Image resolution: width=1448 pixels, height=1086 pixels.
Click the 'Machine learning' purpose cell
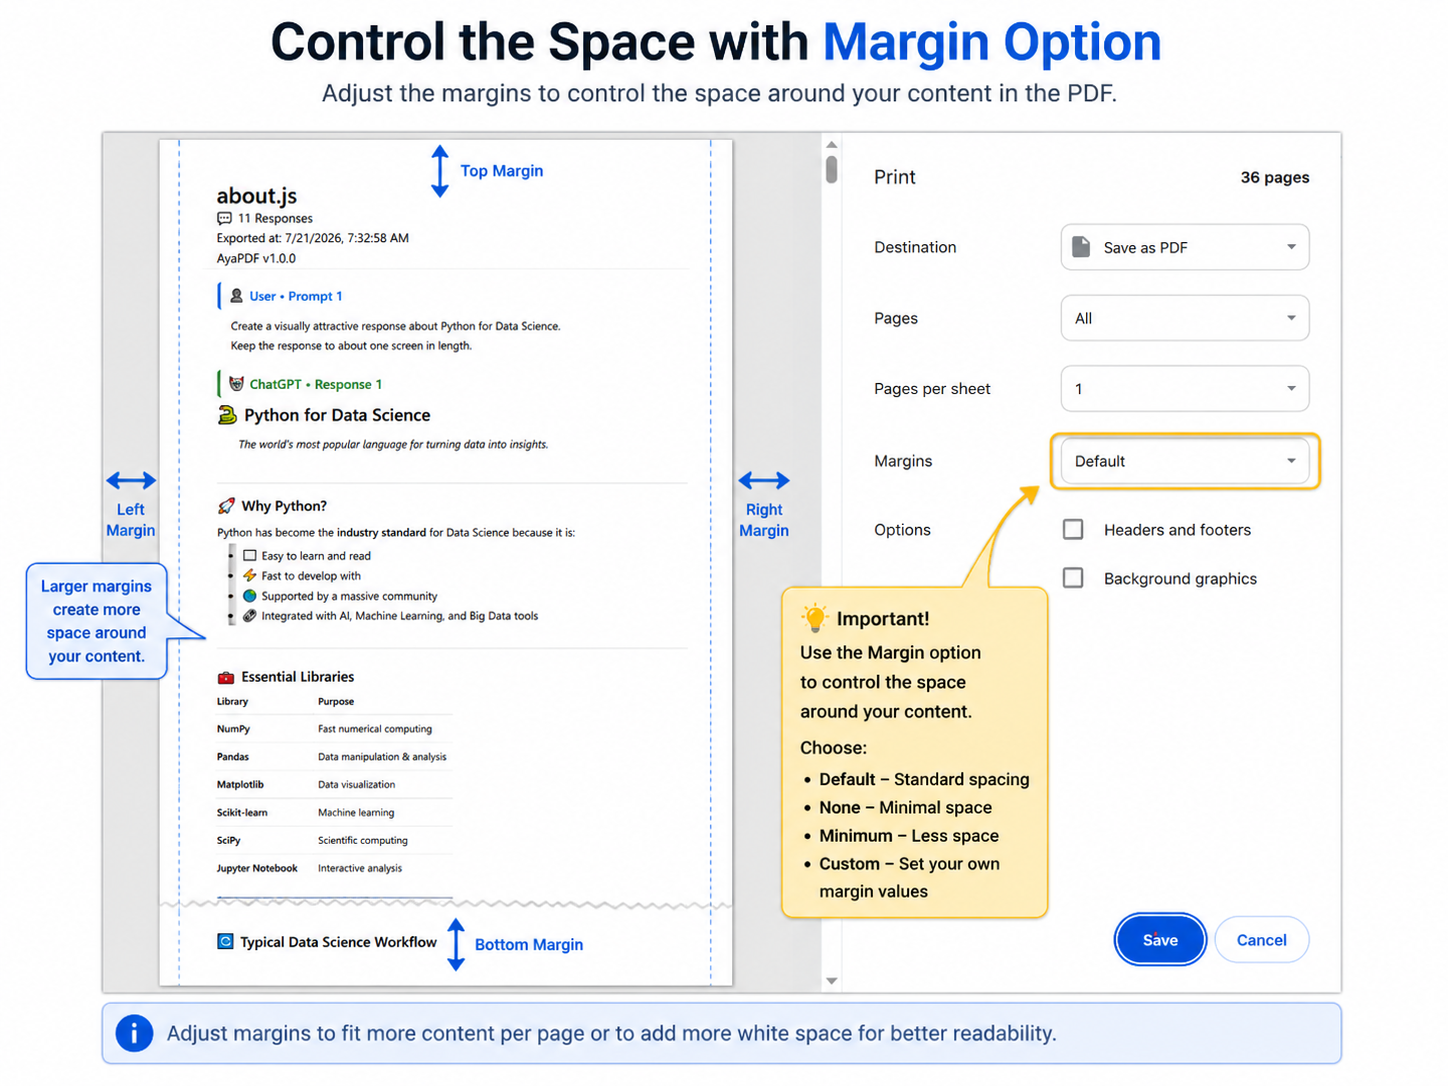pos(356,813)
